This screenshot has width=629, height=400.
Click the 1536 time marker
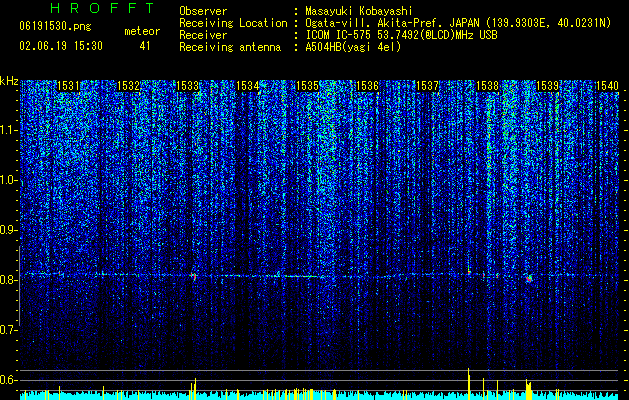pyautogui.click(x=367, y=86)
